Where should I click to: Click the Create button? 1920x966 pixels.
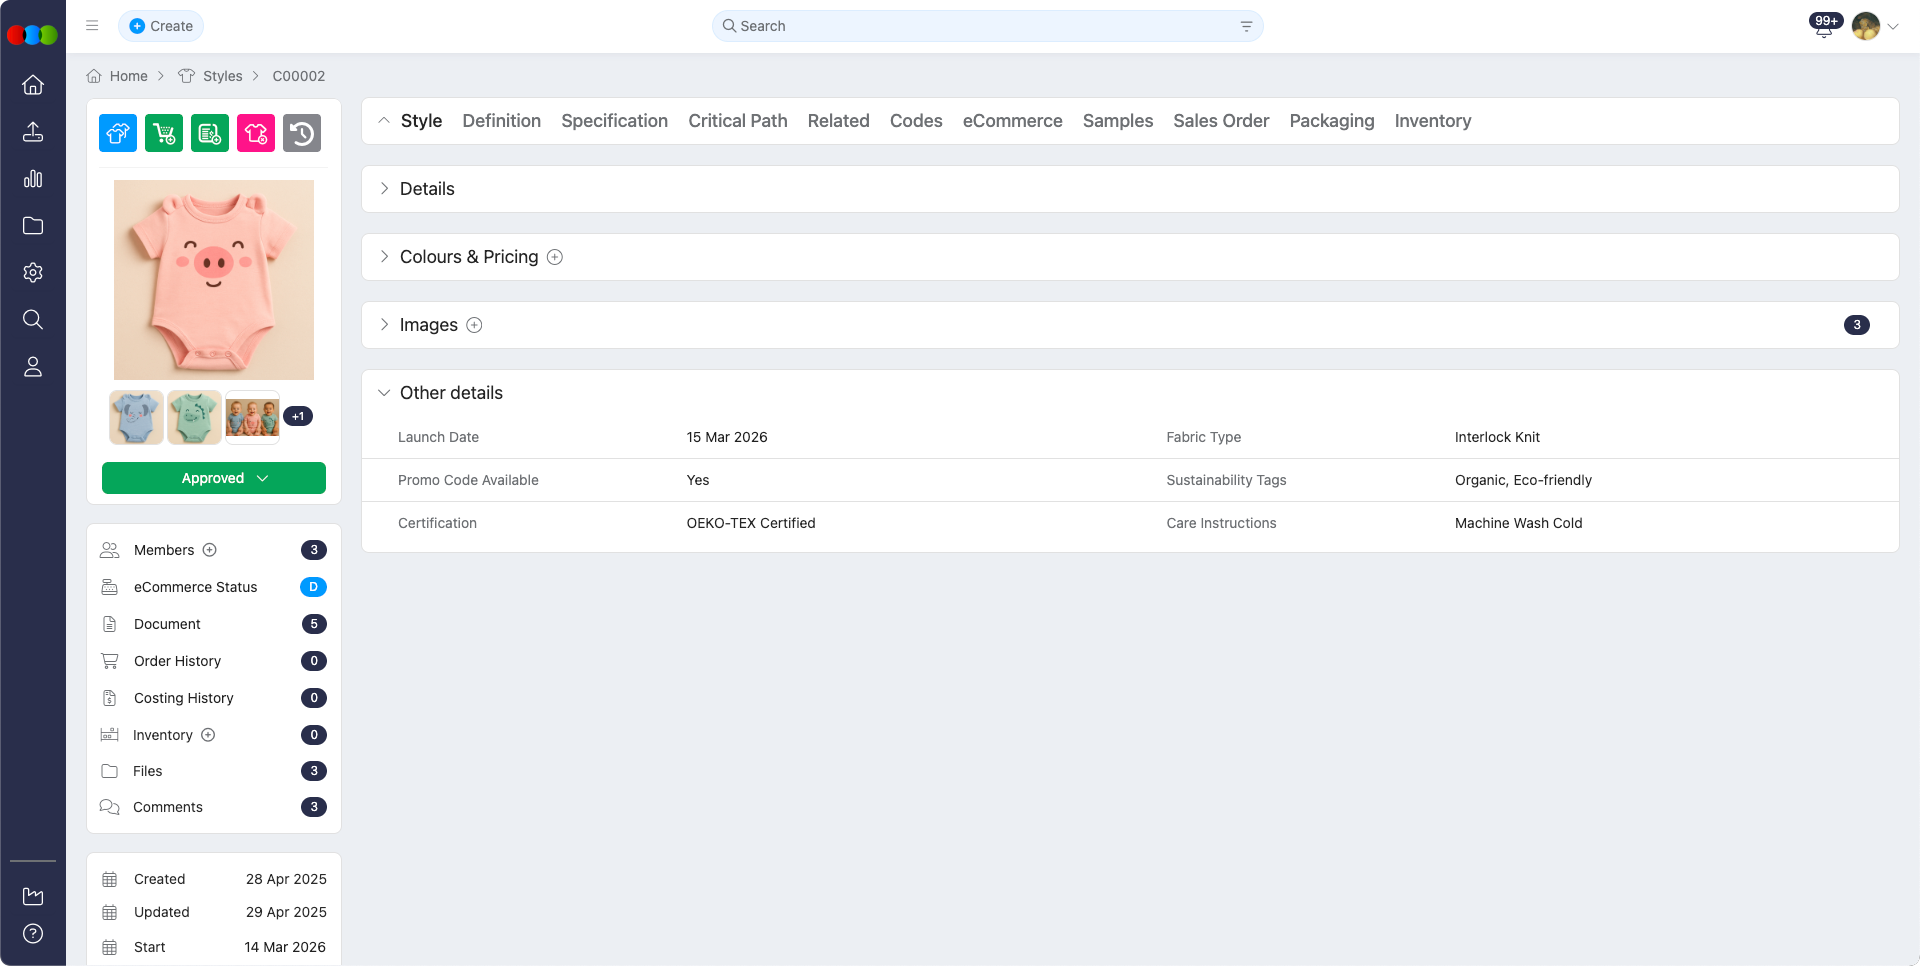tap(160, 25)
